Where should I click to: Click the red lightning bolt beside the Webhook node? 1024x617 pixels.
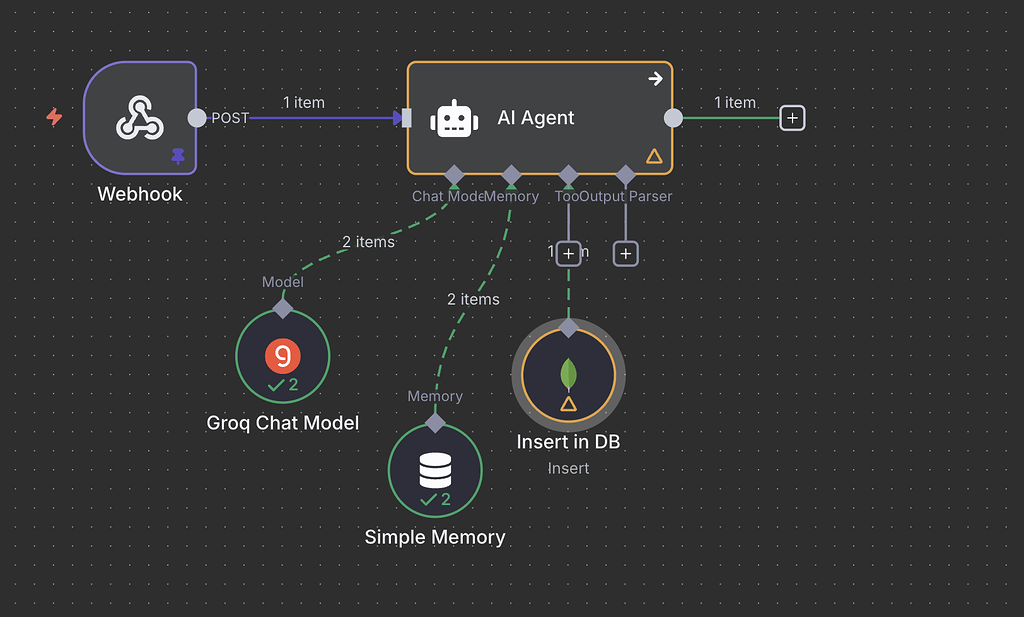53,117
